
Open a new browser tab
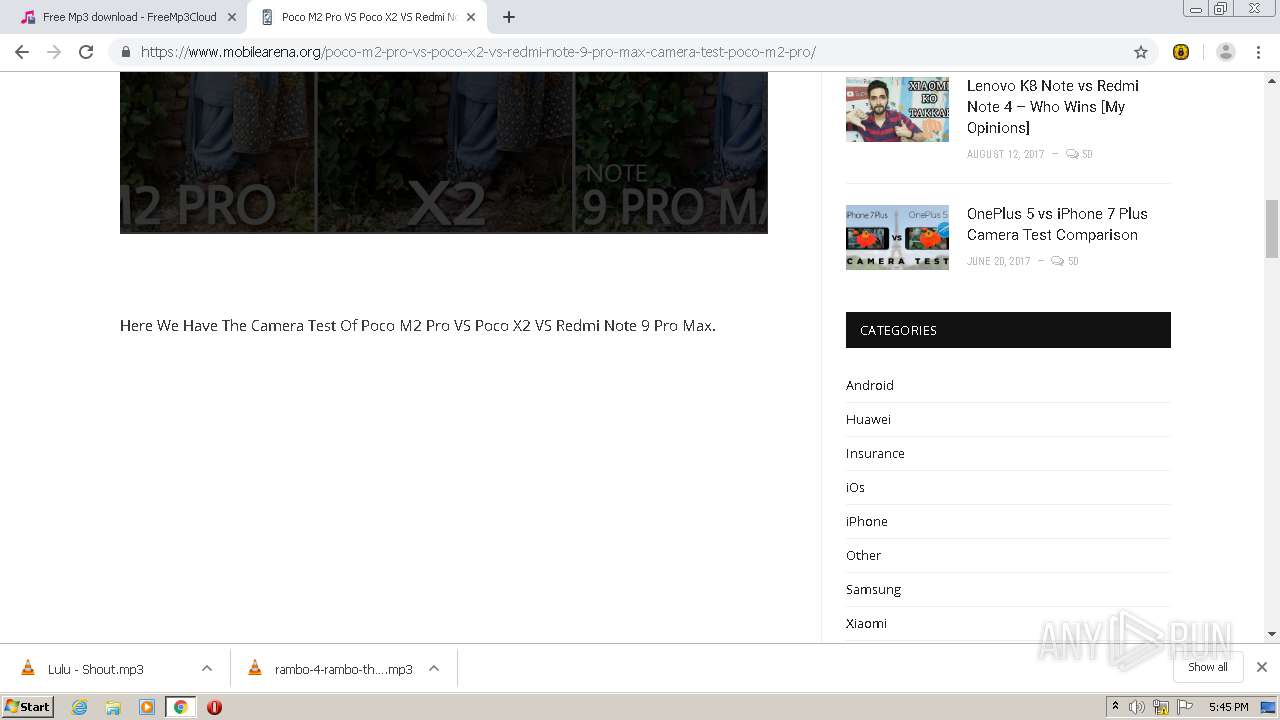click(x=509, y=17)
